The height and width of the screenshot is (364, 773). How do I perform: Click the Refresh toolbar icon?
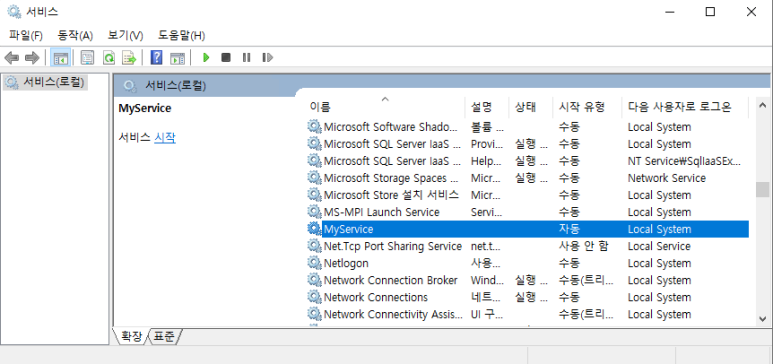[x=108, y=58]
